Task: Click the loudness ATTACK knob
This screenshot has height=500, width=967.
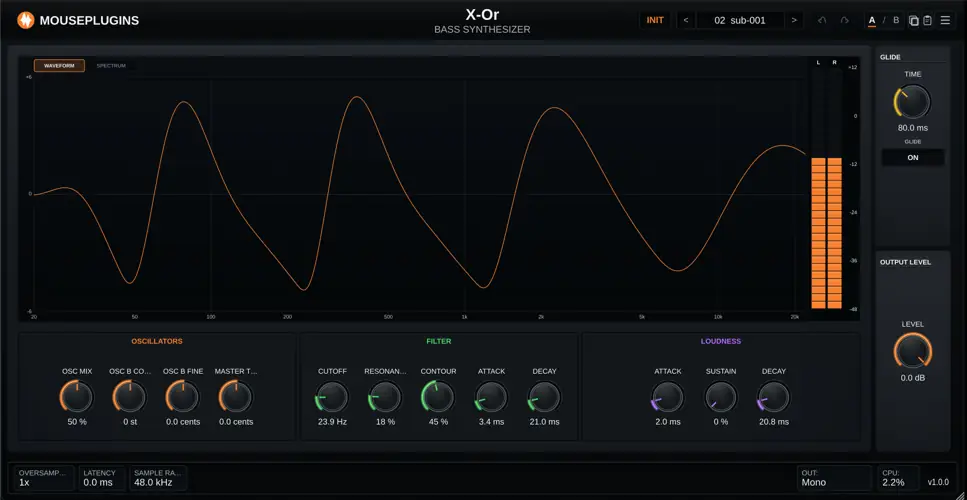Action: point(668,396)
